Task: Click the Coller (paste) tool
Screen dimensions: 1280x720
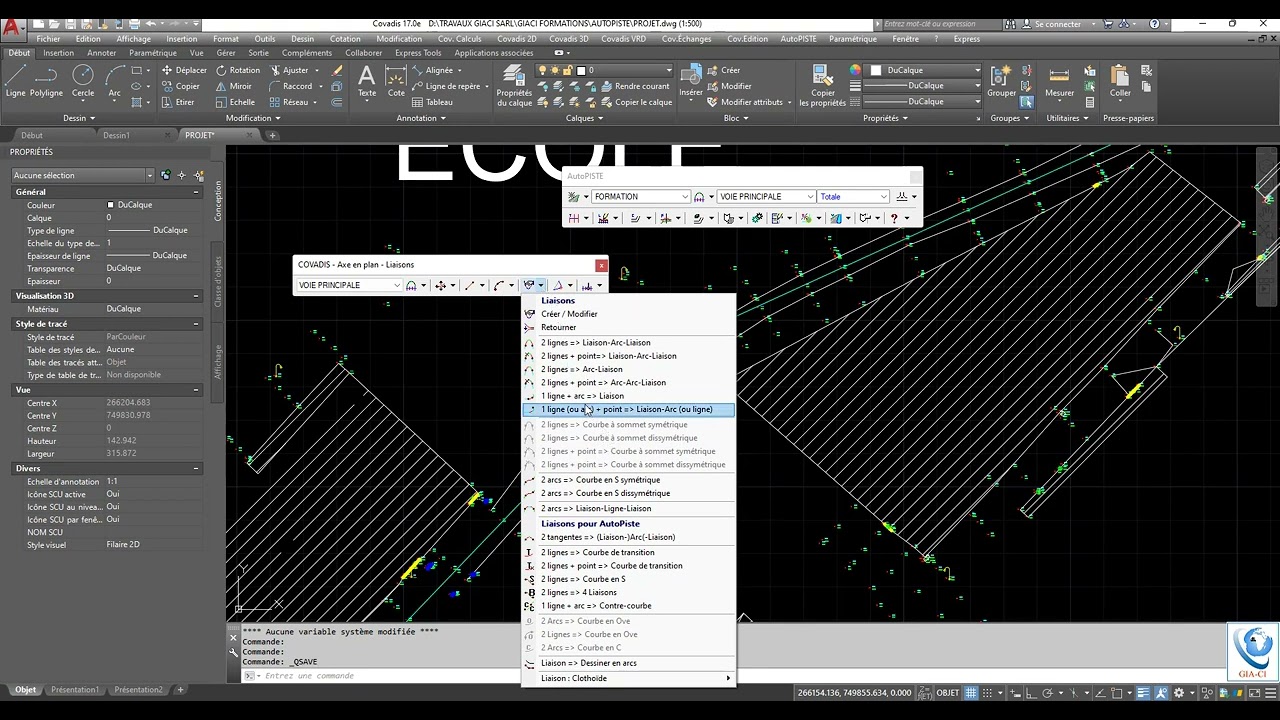Action: pos(1120,81)
